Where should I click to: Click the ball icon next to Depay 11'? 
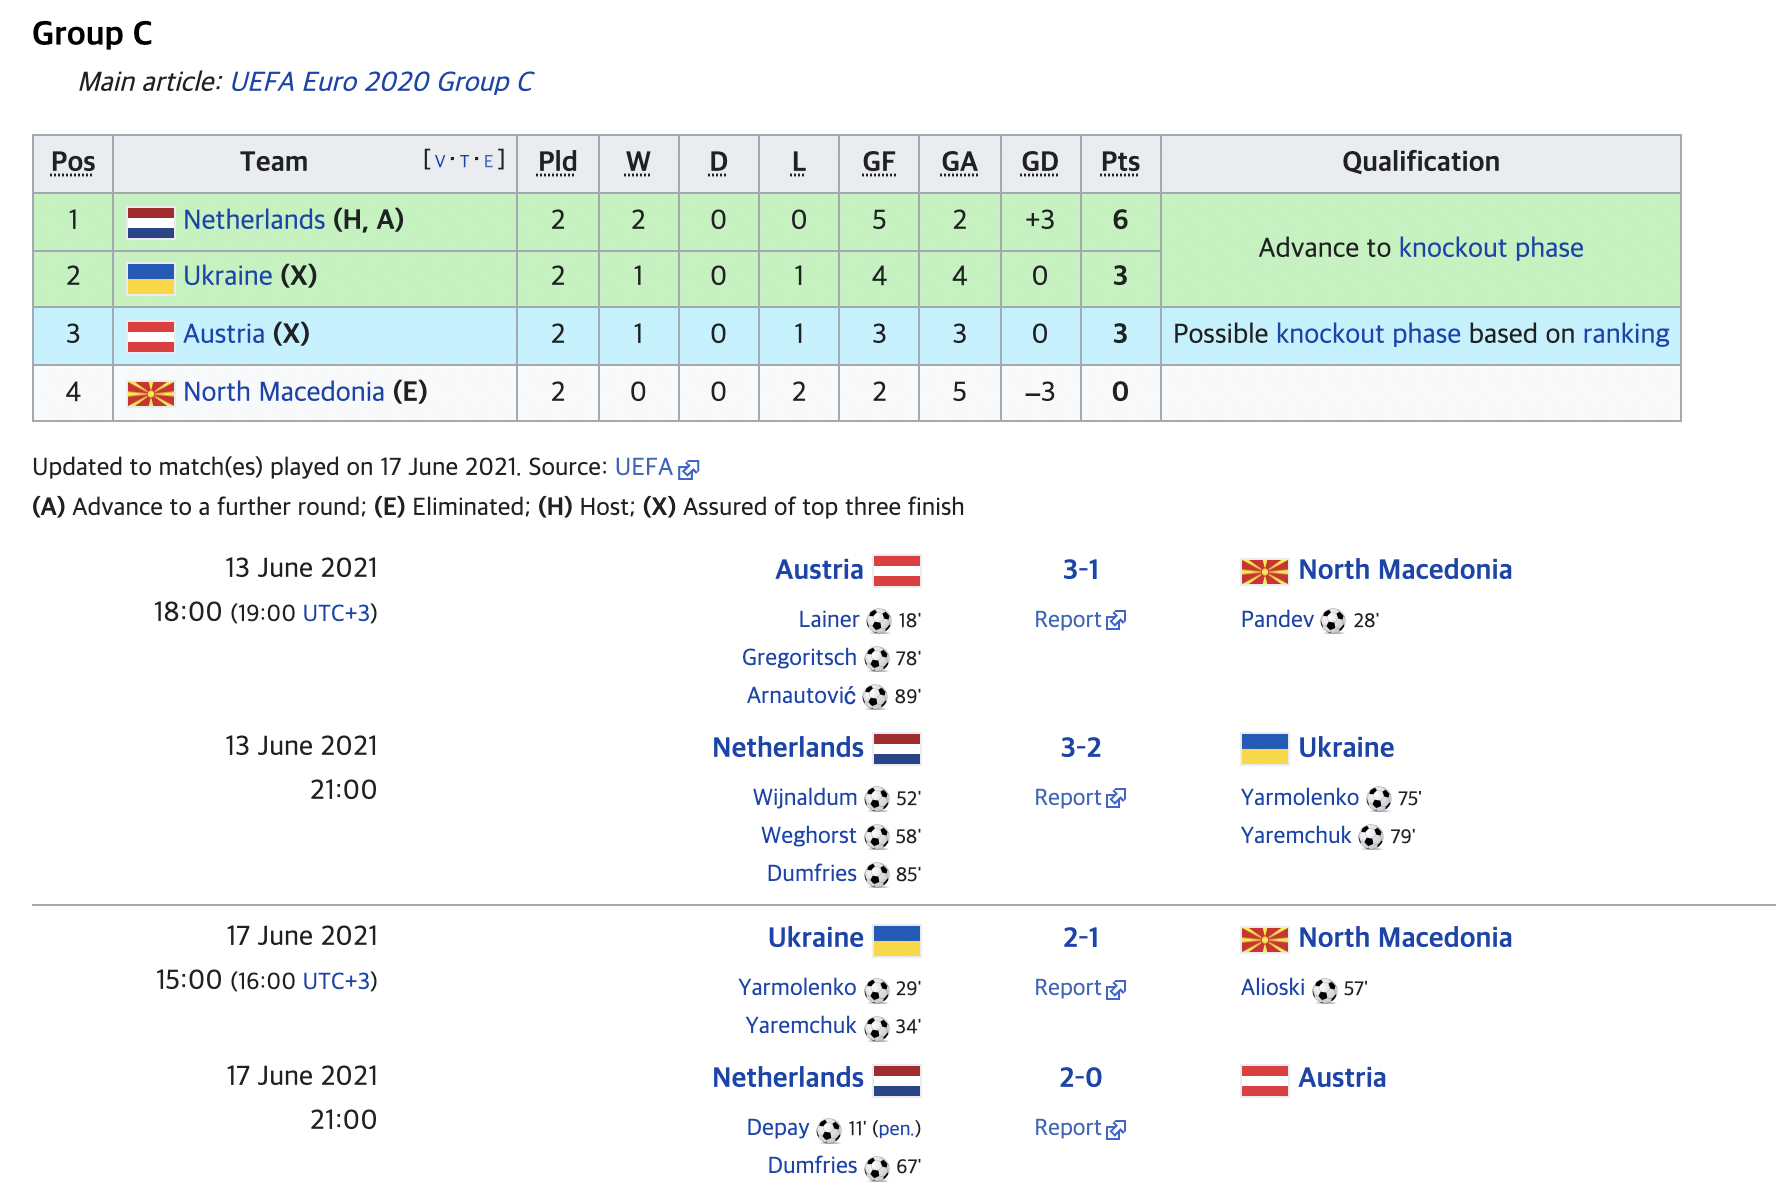[x=829, y=1130]
